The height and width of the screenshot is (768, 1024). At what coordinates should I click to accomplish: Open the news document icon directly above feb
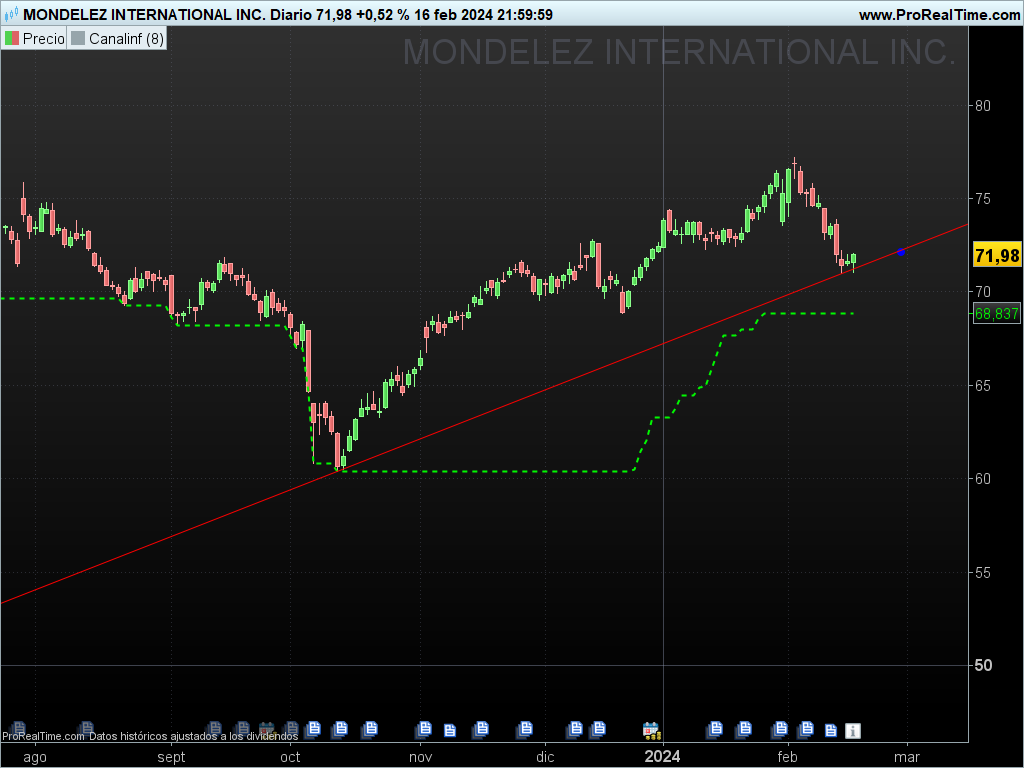point(780,728)
